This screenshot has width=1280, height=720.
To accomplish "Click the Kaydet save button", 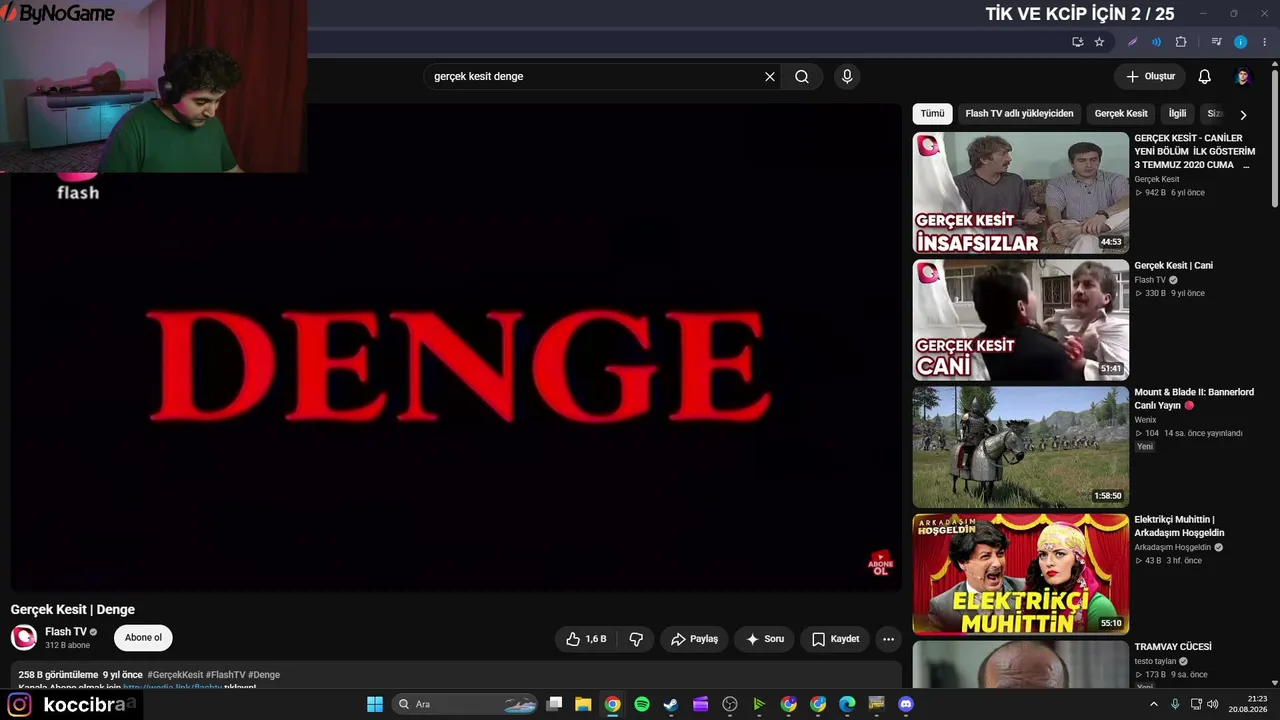I will pos(836,639).
